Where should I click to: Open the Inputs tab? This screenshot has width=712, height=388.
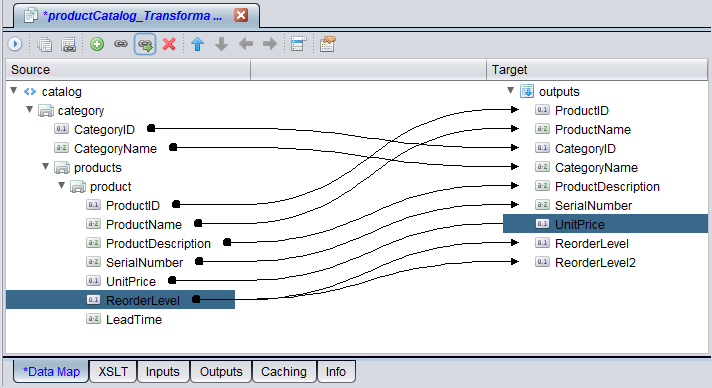click(x=163, y=372)
